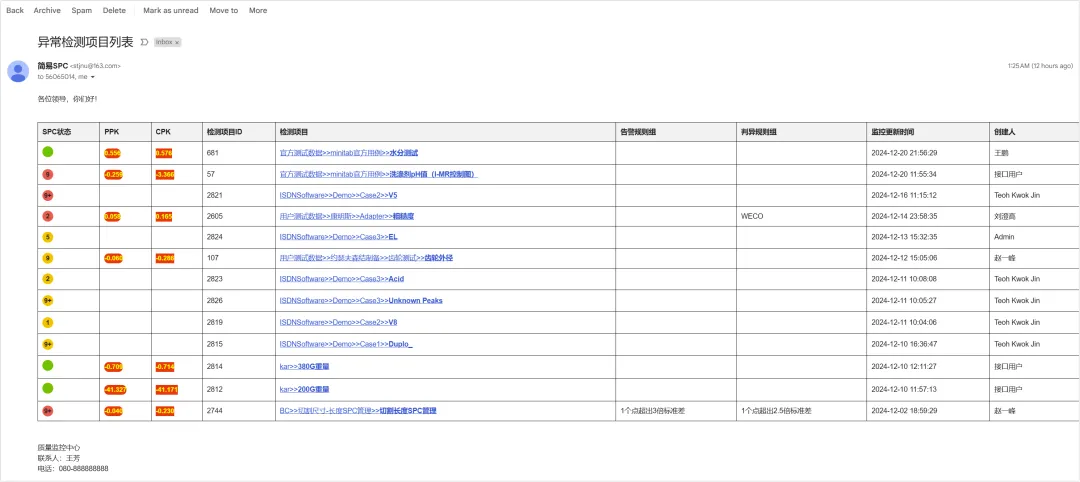Select Mark as unread
1080x482 pixels.
click(x=171, y=10)
